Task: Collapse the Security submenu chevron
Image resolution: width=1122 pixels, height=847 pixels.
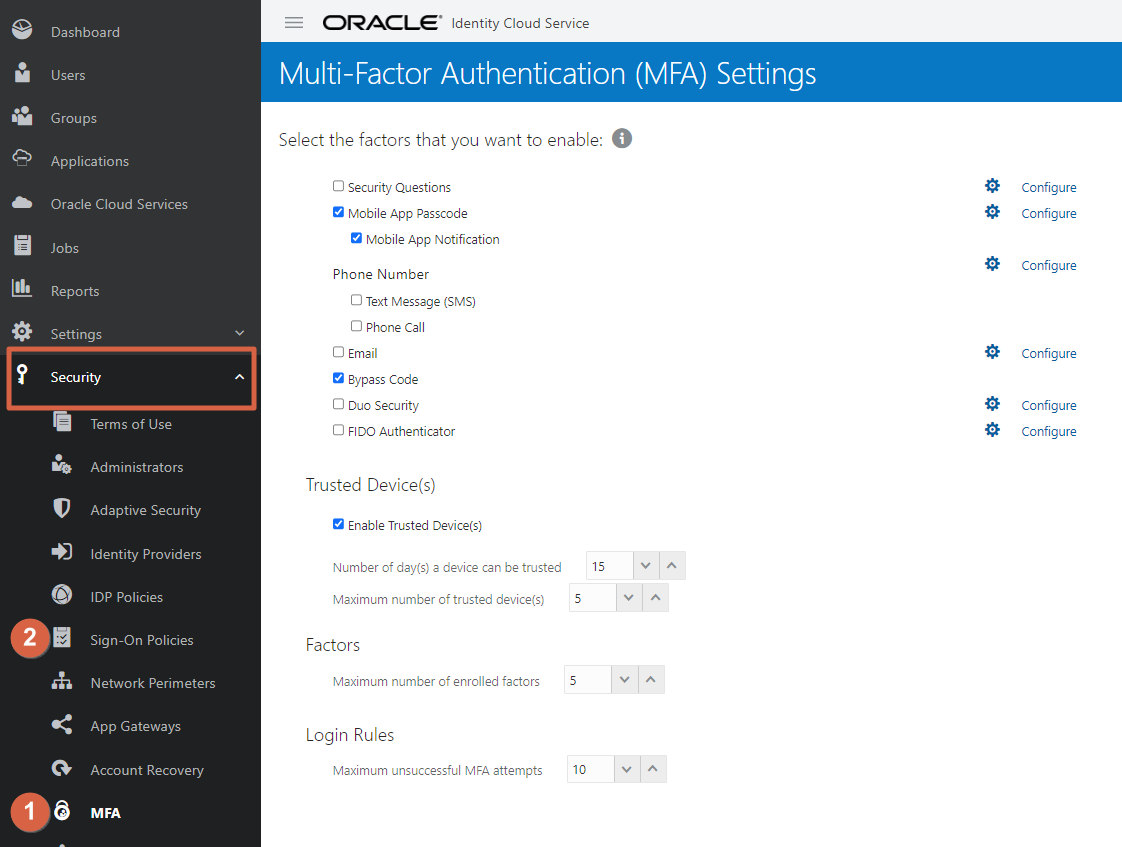Action: tap(240, 377)
